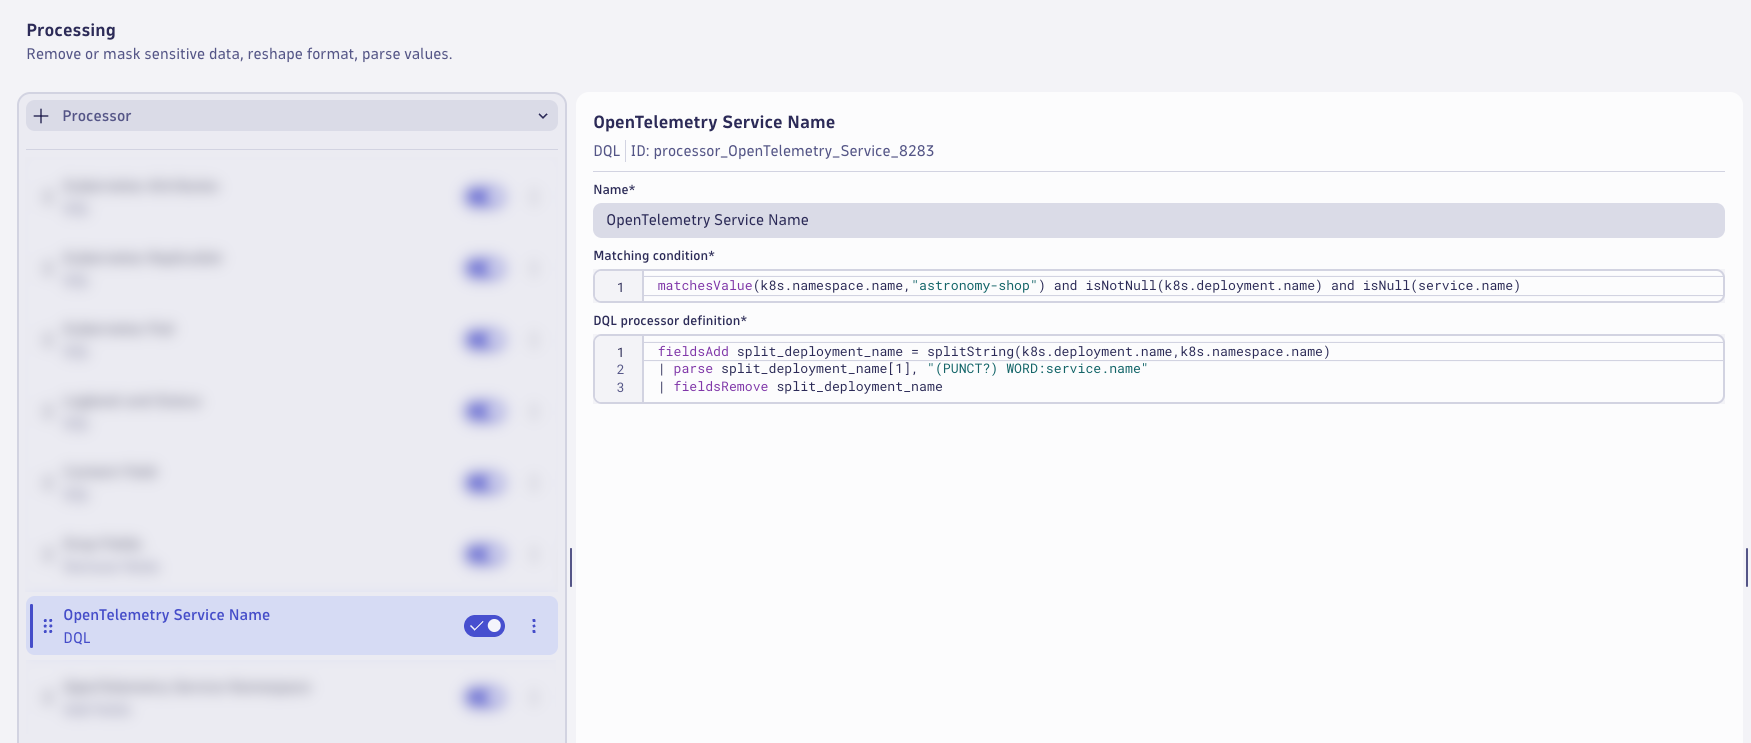Click the OpenTelemetry Service Name panel heading

pos(714,122)
